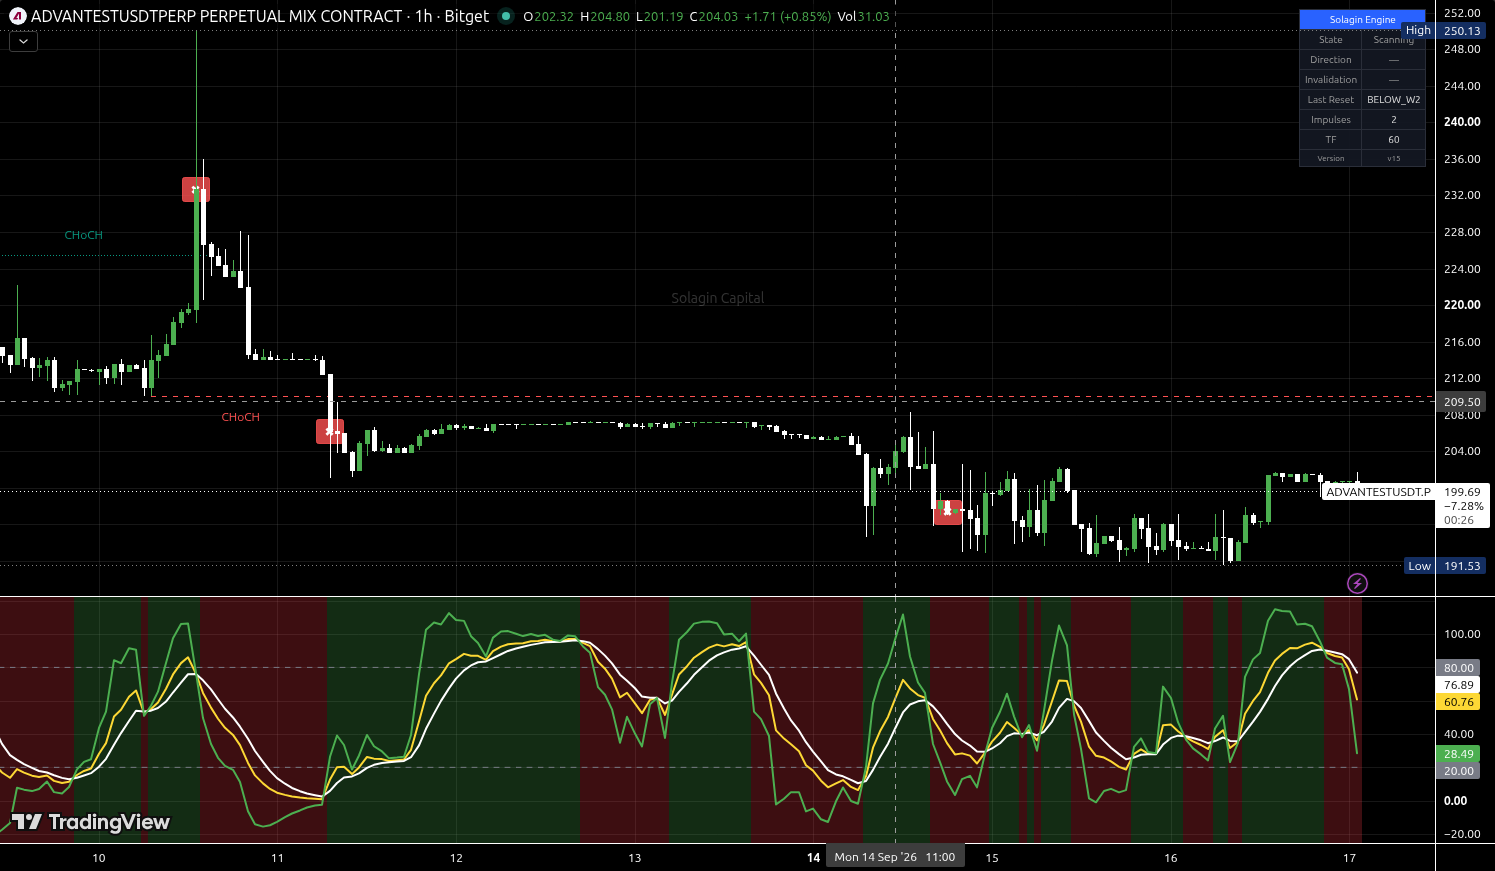The image size is (1495, 871).
Task: Click the current price 199.69 on the price scale
Action: click(x=1461, y=492)
